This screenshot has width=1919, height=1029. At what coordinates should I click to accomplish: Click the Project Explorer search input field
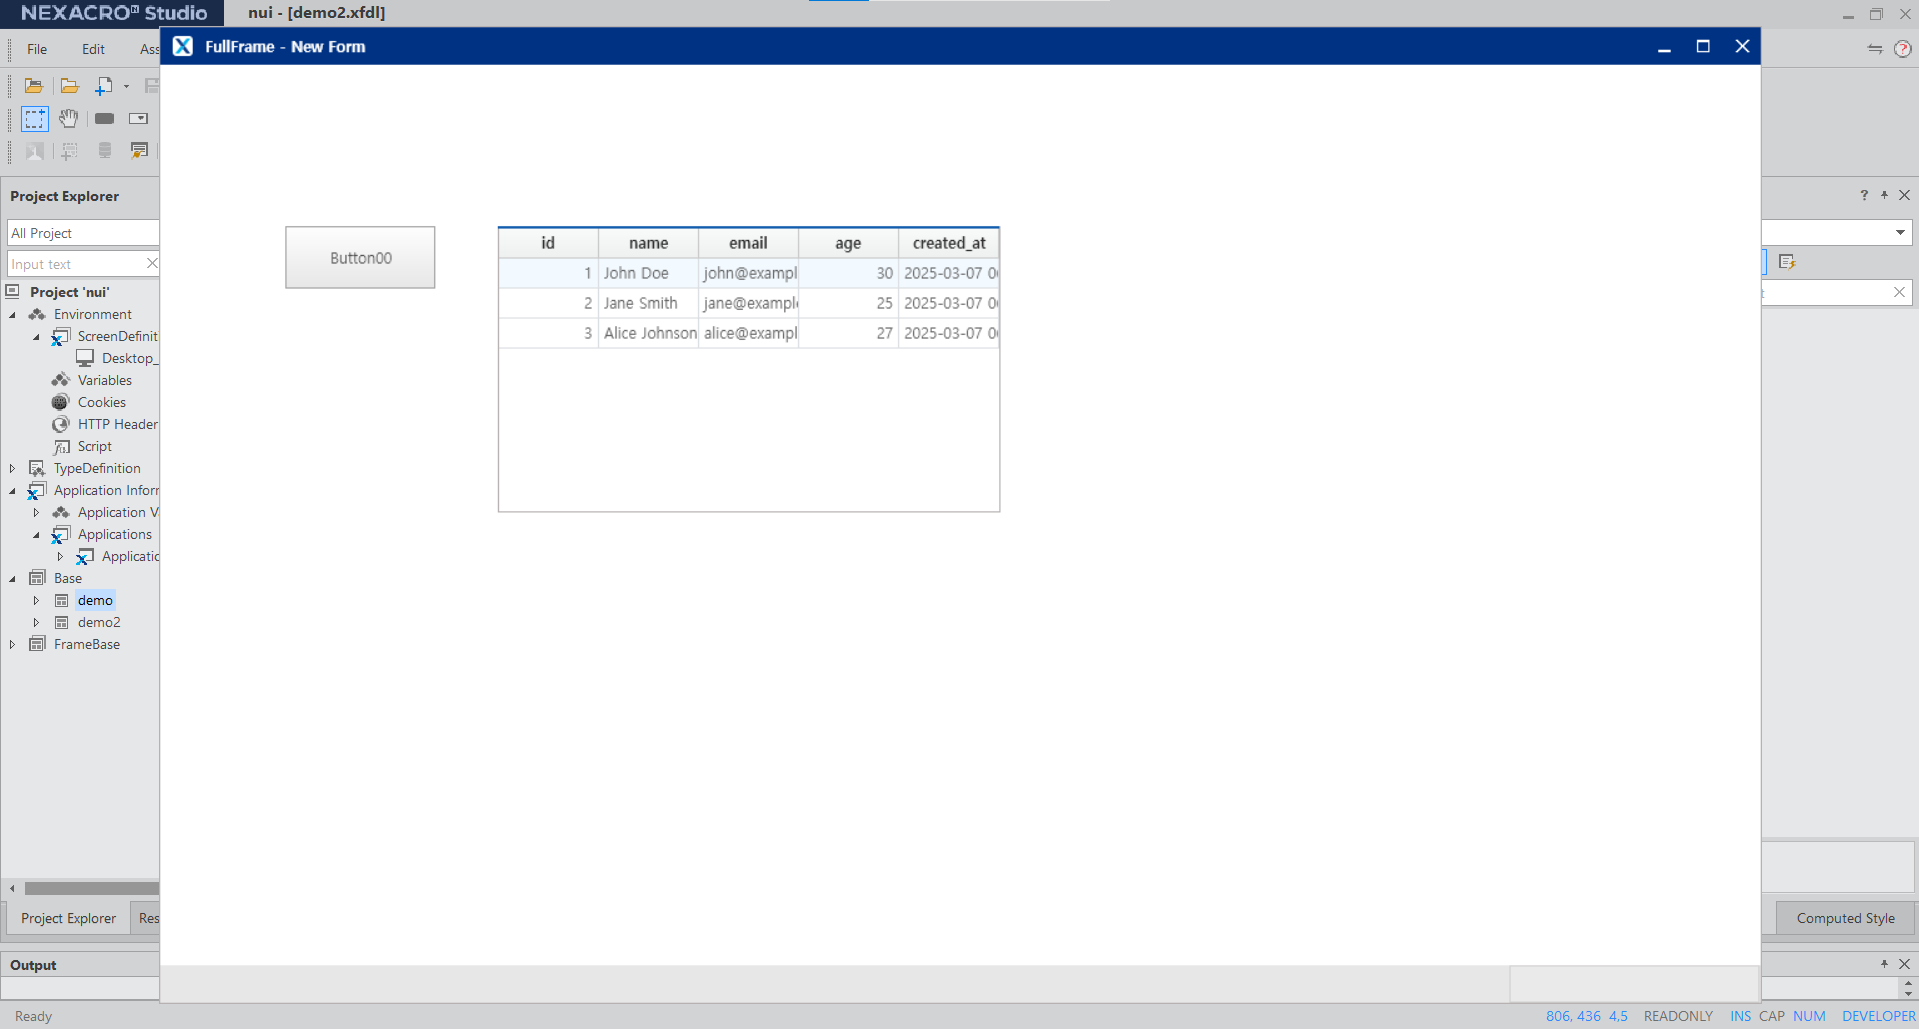click(x=75, y=264)
